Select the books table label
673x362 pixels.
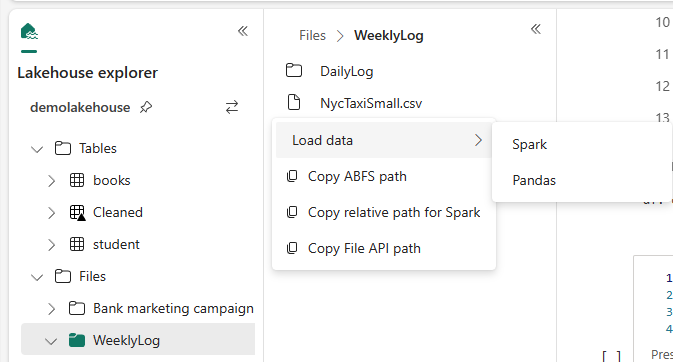click(x=112, y=180)
